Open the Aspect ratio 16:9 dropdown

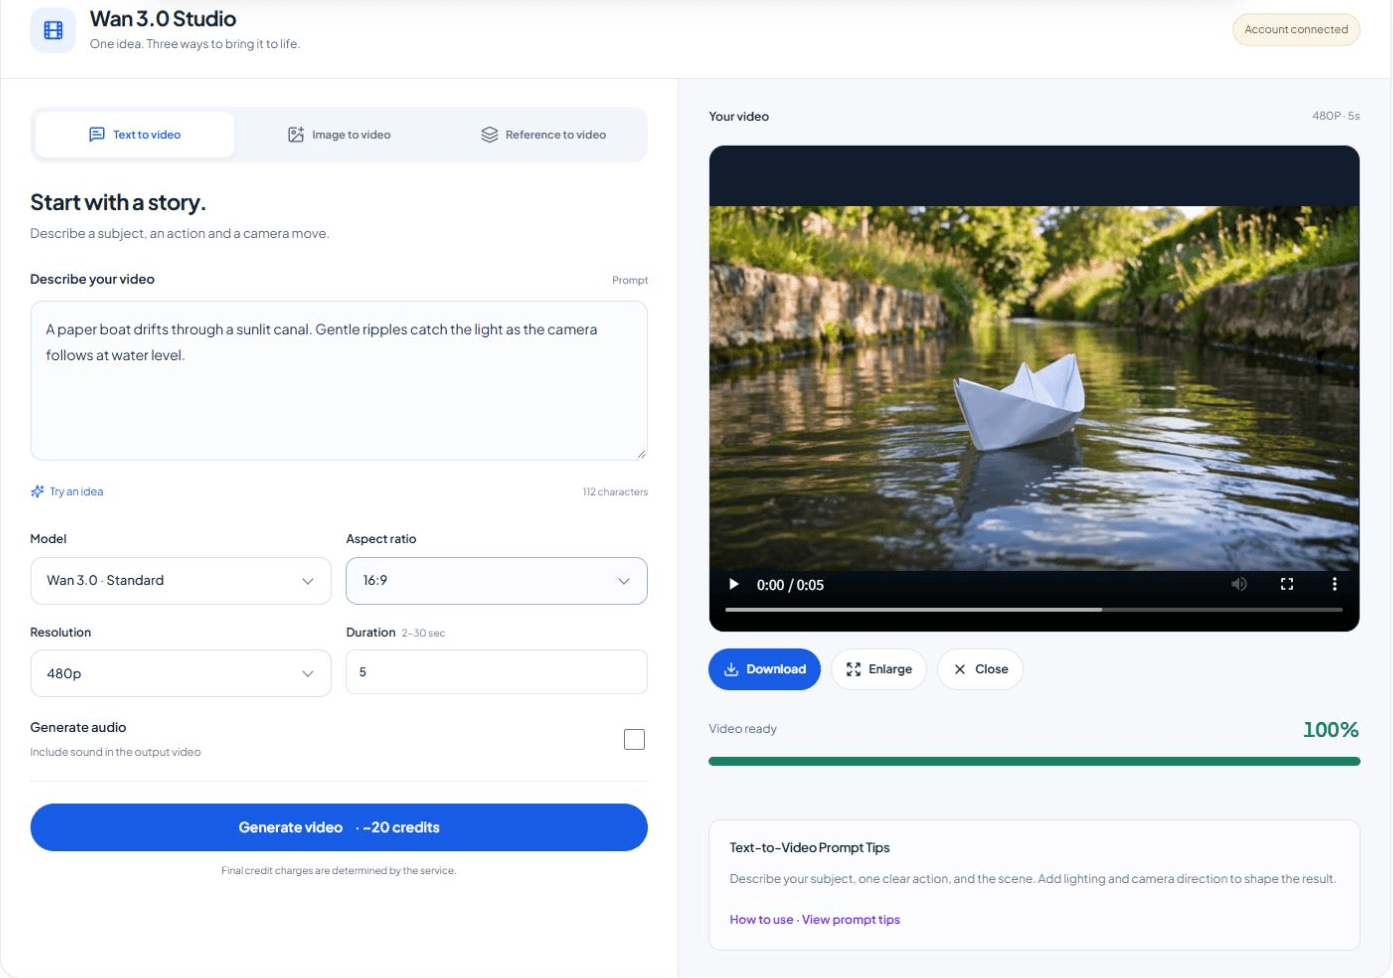pos(497,581)
